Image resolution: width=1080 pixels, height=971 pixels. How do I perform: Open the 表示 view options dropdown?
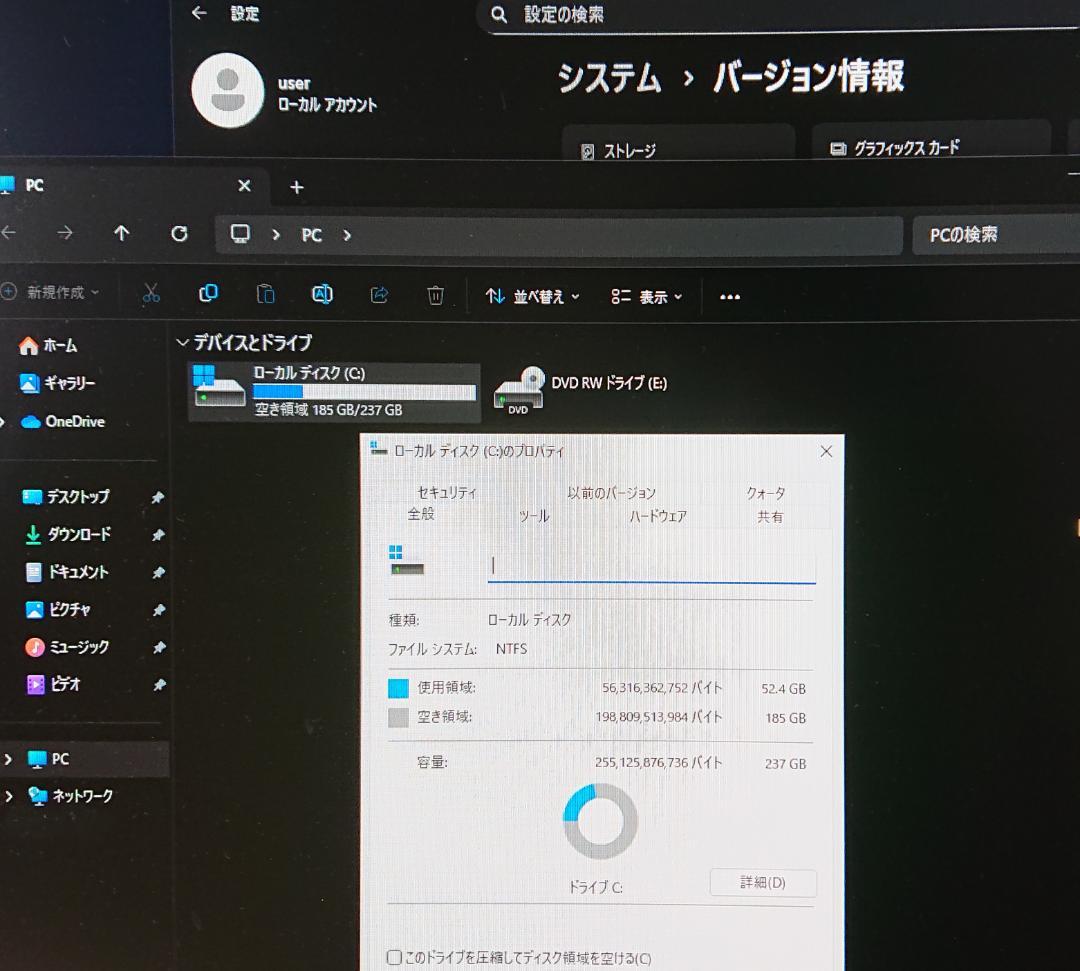[x=645, y=296]
